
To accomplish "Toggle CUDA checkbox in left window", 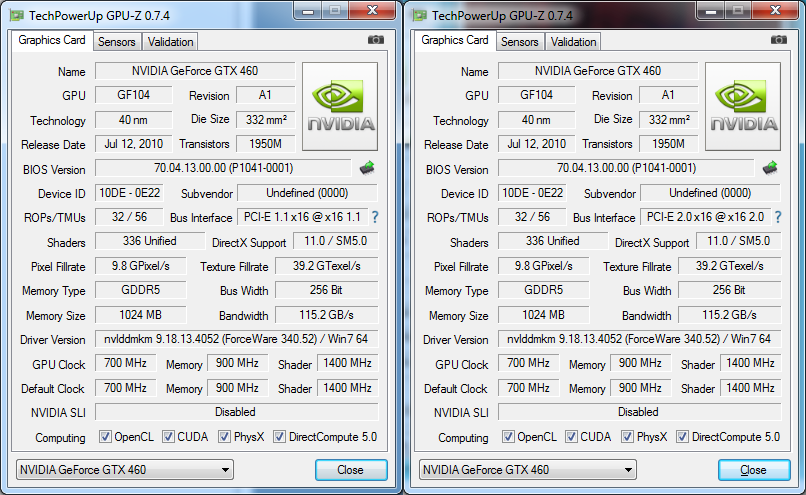I will pos(168,437).
